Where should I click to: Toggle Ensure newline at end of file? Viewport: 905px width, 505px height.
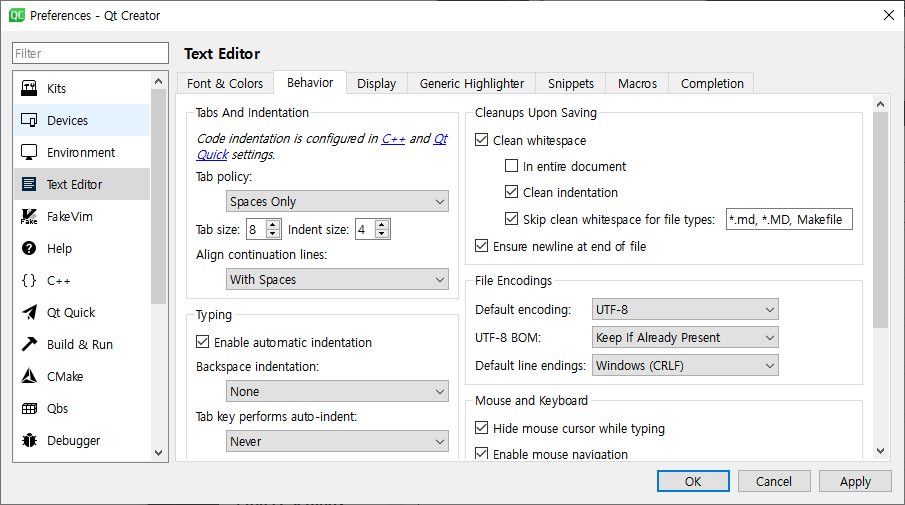481,246
